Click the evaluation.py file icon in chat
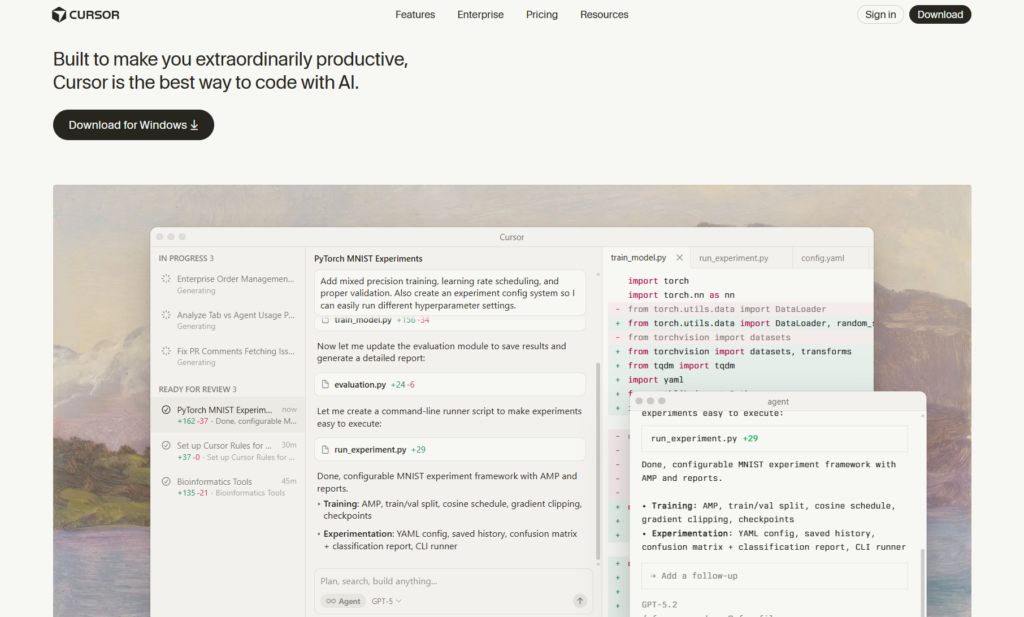 tap(325, 384)
